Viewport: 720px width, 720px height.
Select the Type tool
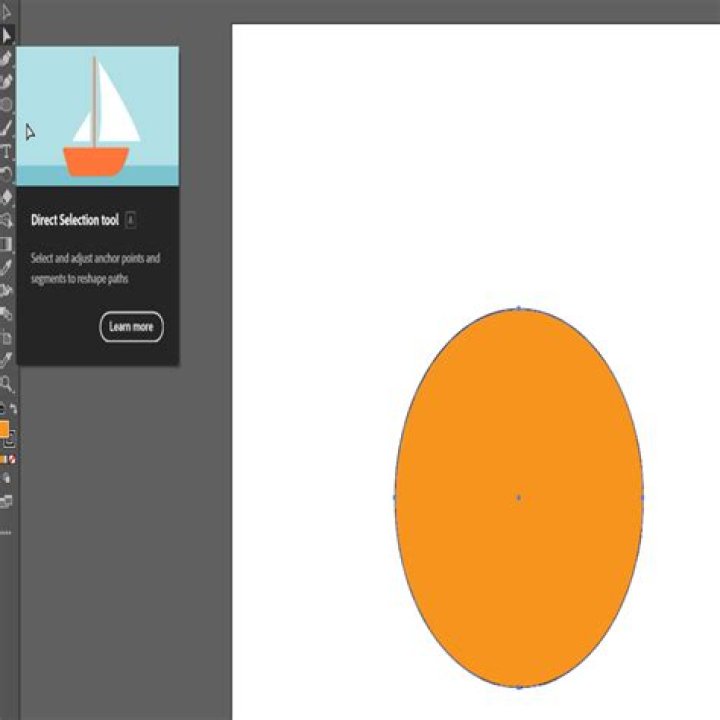6,152
